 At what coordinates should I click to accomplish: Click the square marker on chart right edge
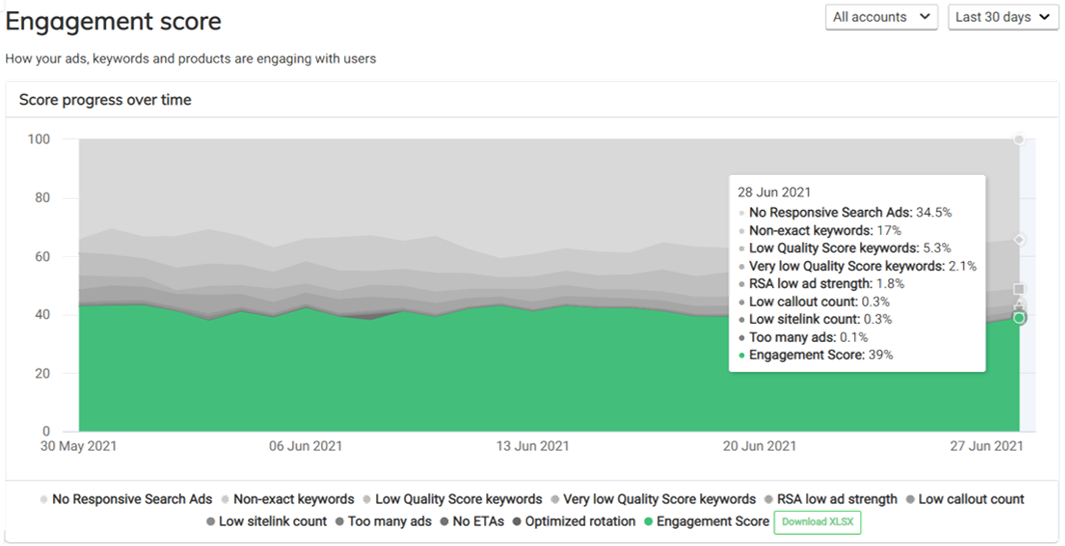pyautogui.click(x=1019, y=289)
